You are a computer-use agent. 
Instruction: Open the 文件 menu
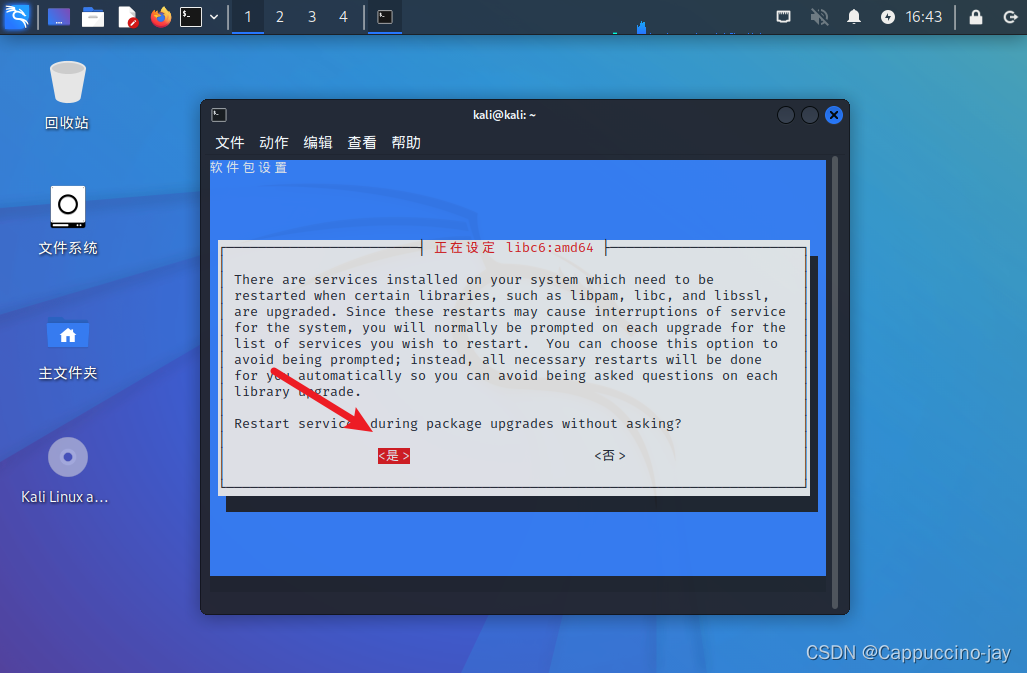(229, 143)
